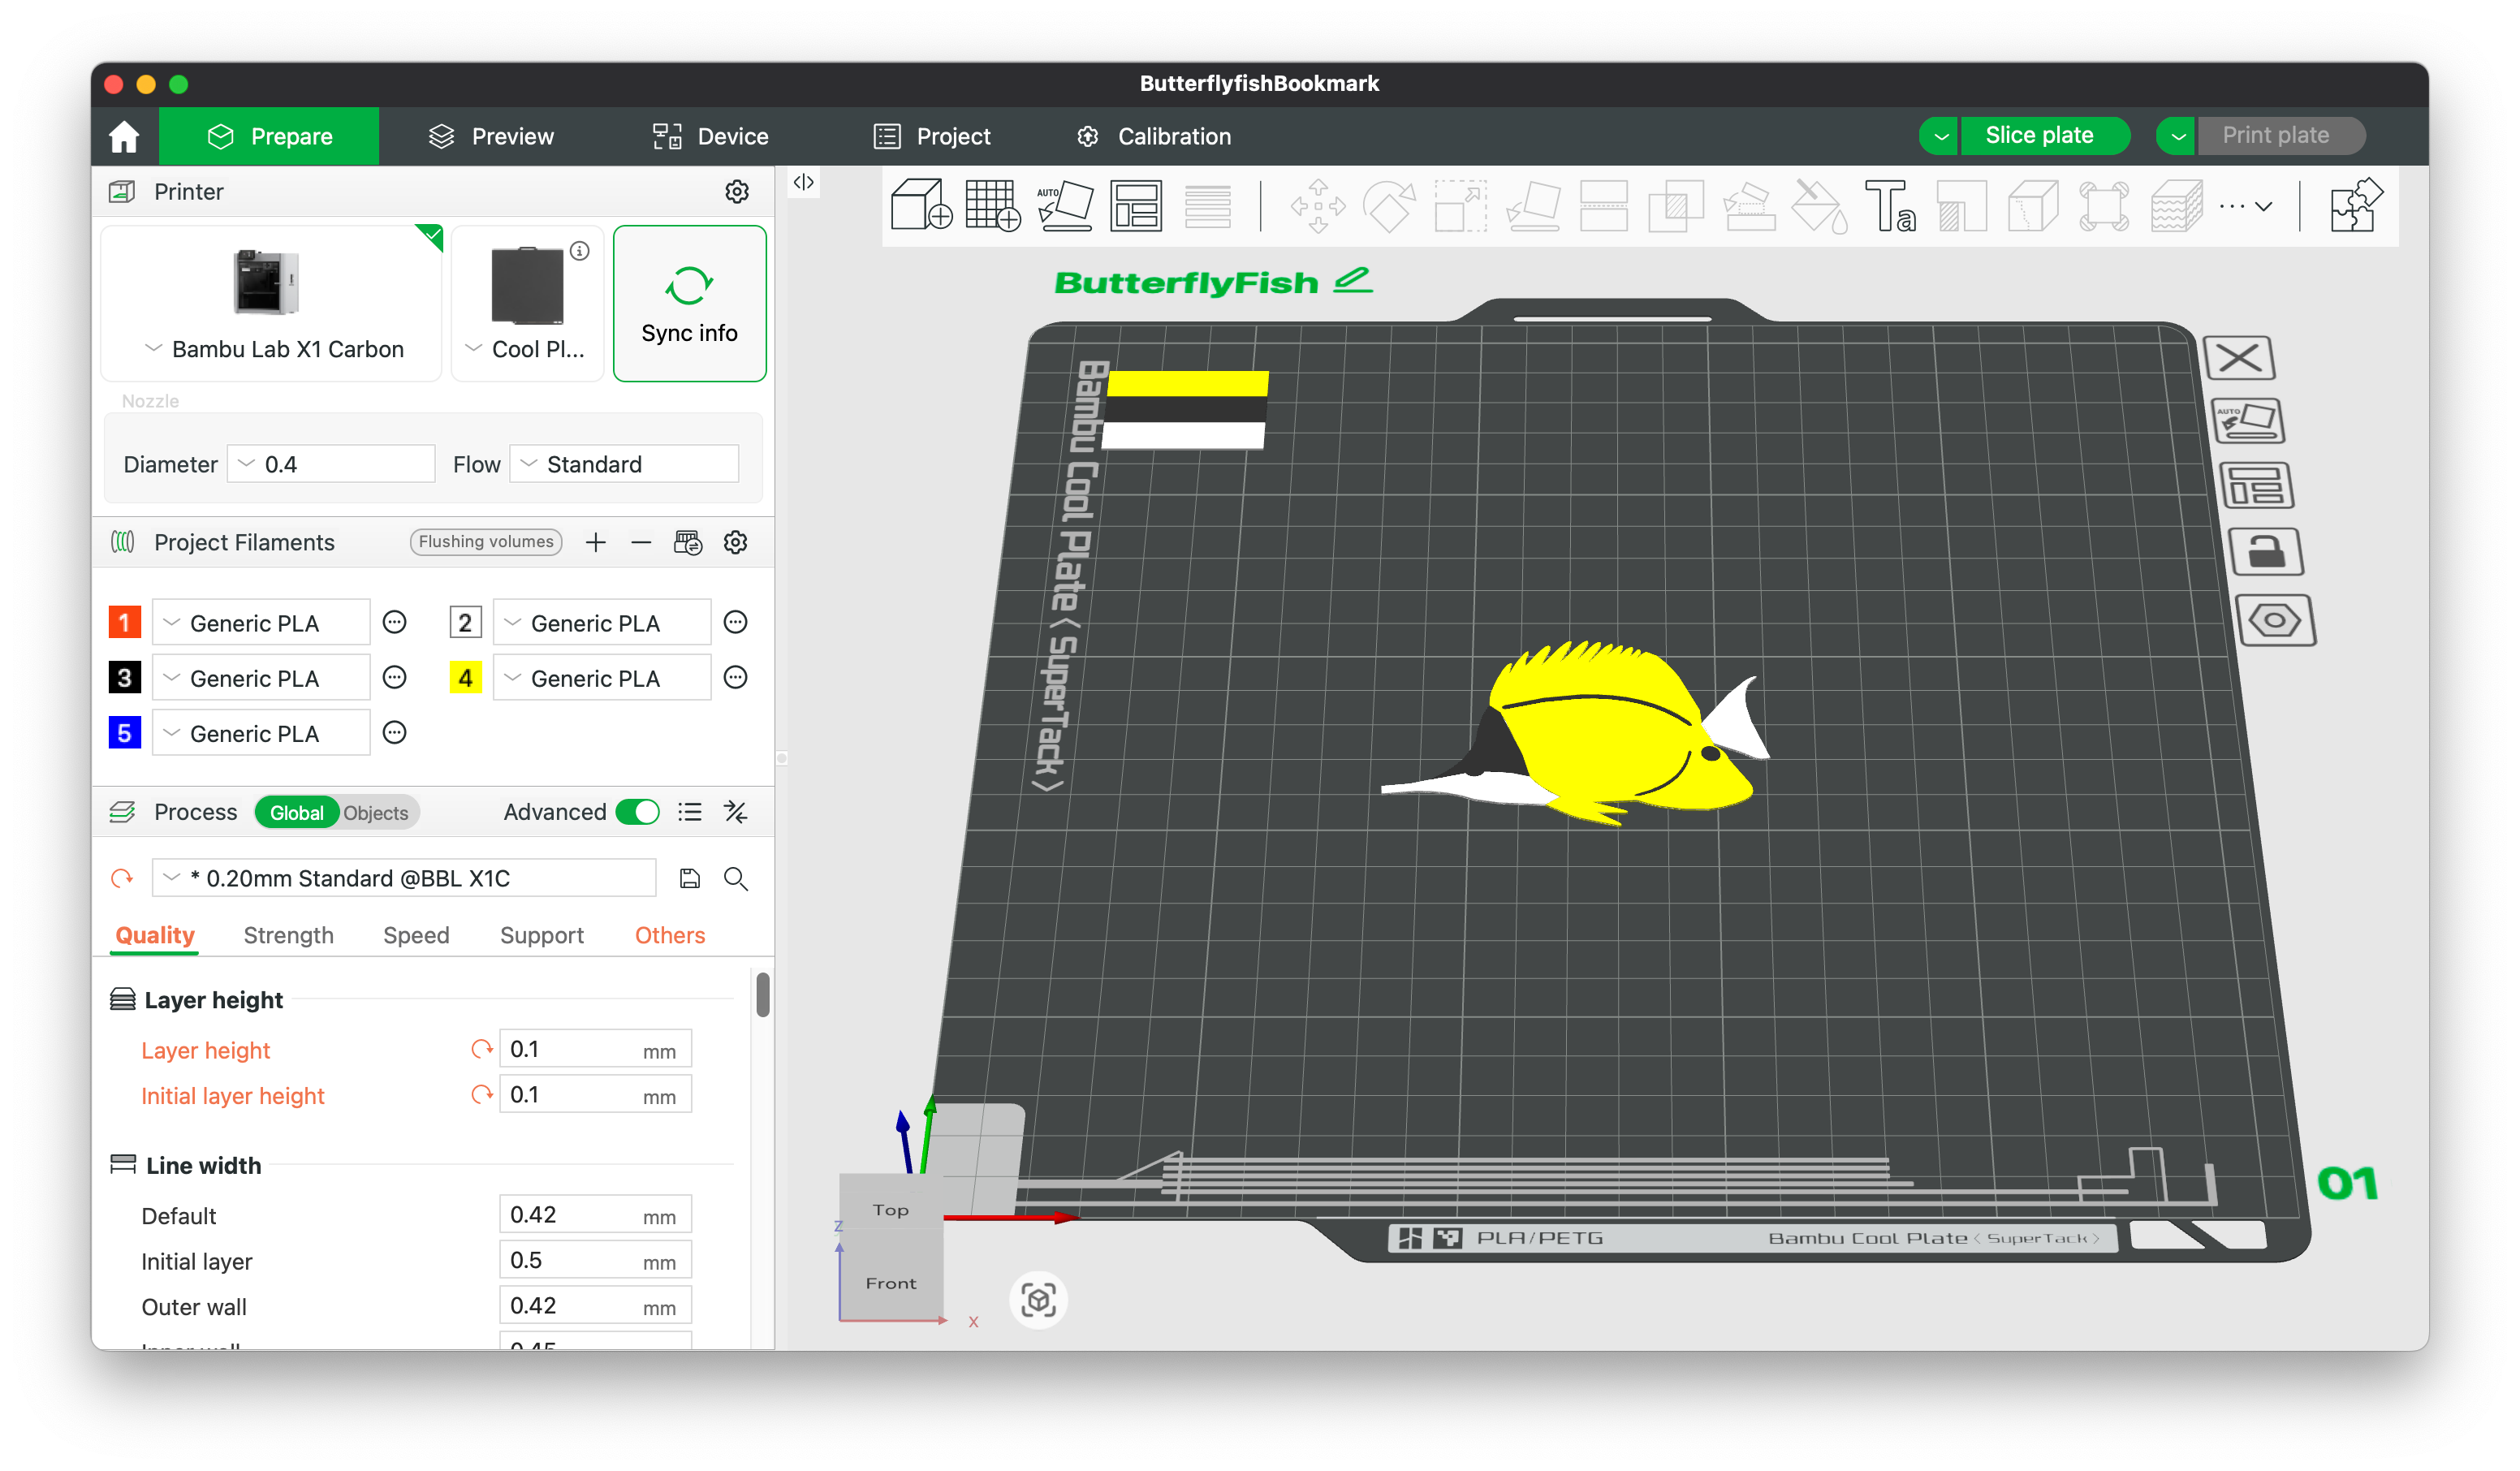
Task: Click the Flushing volumes button
Action: pos(486,541)
